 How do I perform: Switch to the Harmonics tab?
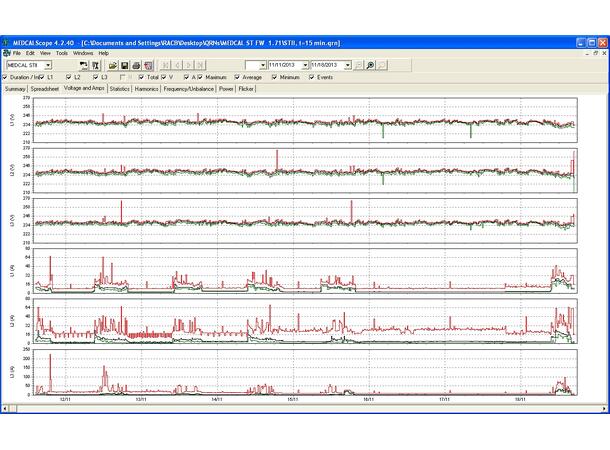click(x=147, y=89)
